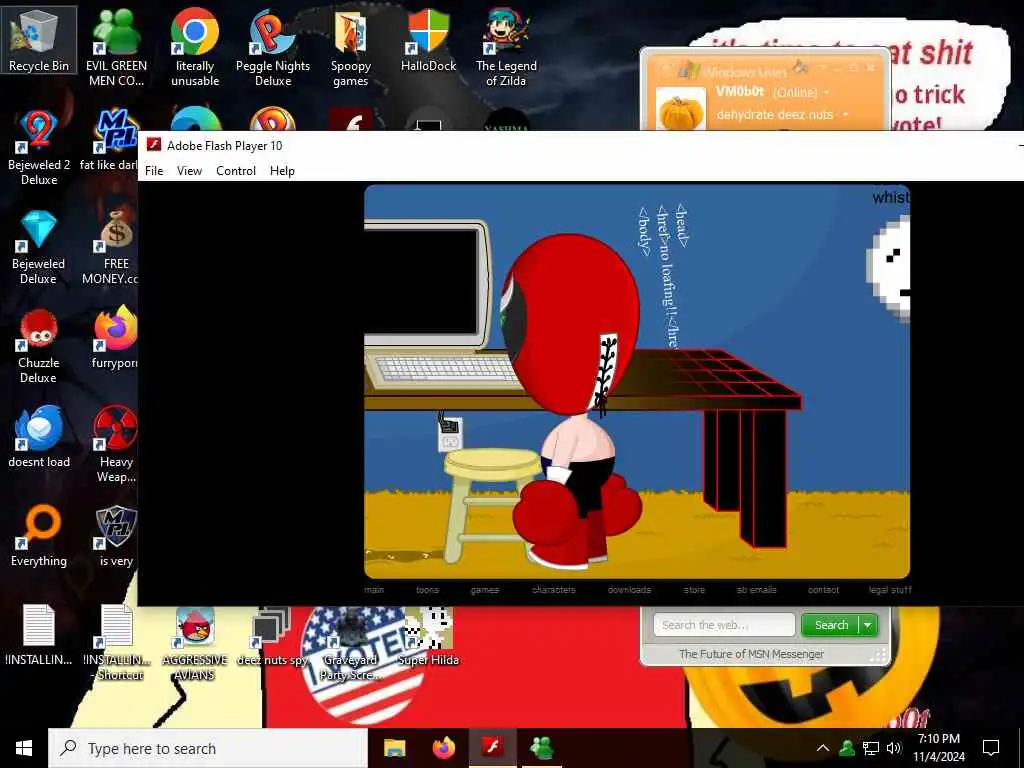1024x768 pixels.
Task: Click the 'toons' navigation link
Action: pos(427,590)
